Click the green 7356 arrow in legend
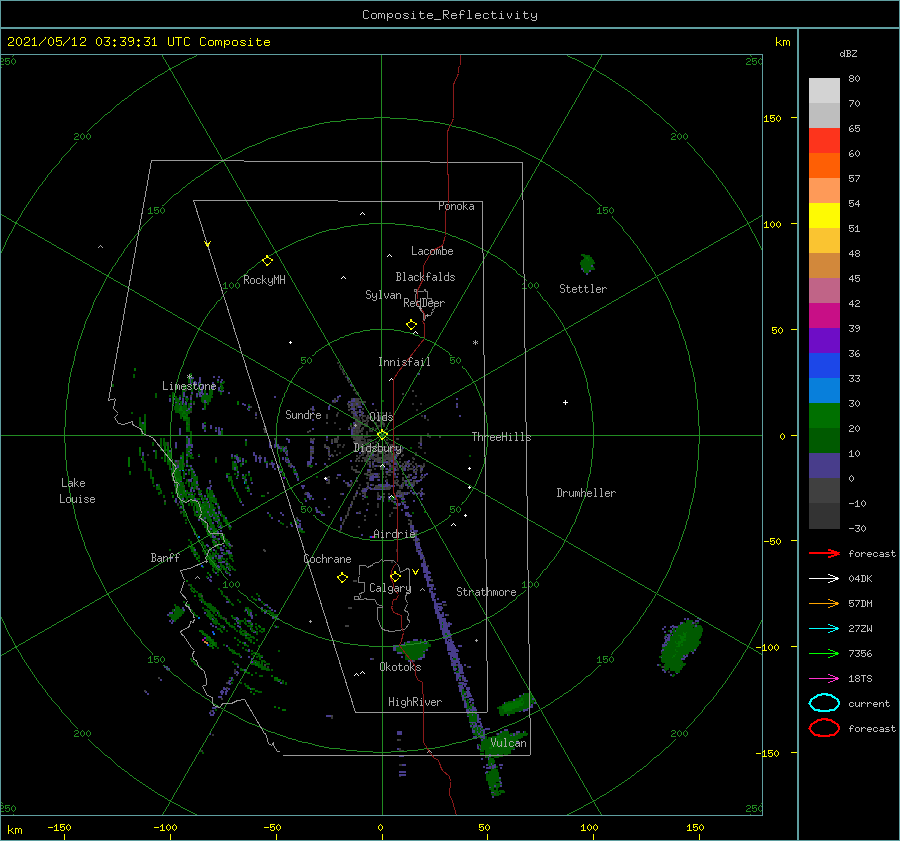The height and width of the screenshot is (841, 900). coord(824,653)
